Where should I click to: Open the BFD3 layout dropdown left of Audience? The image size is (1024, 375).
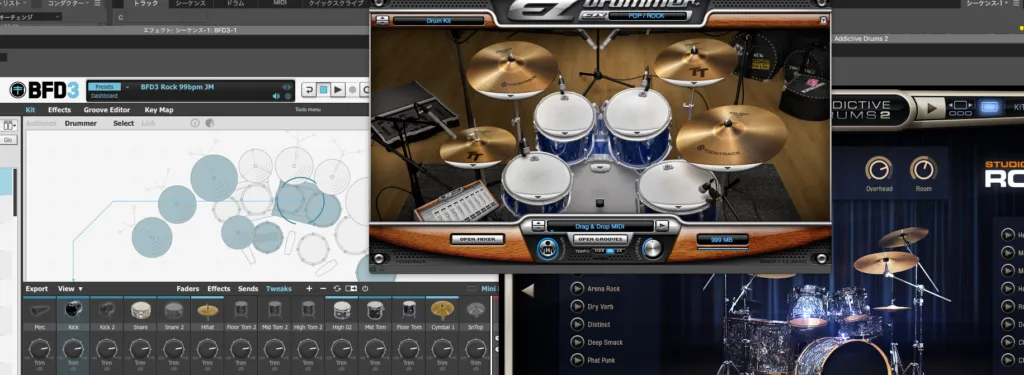click(x=9, y=125)
